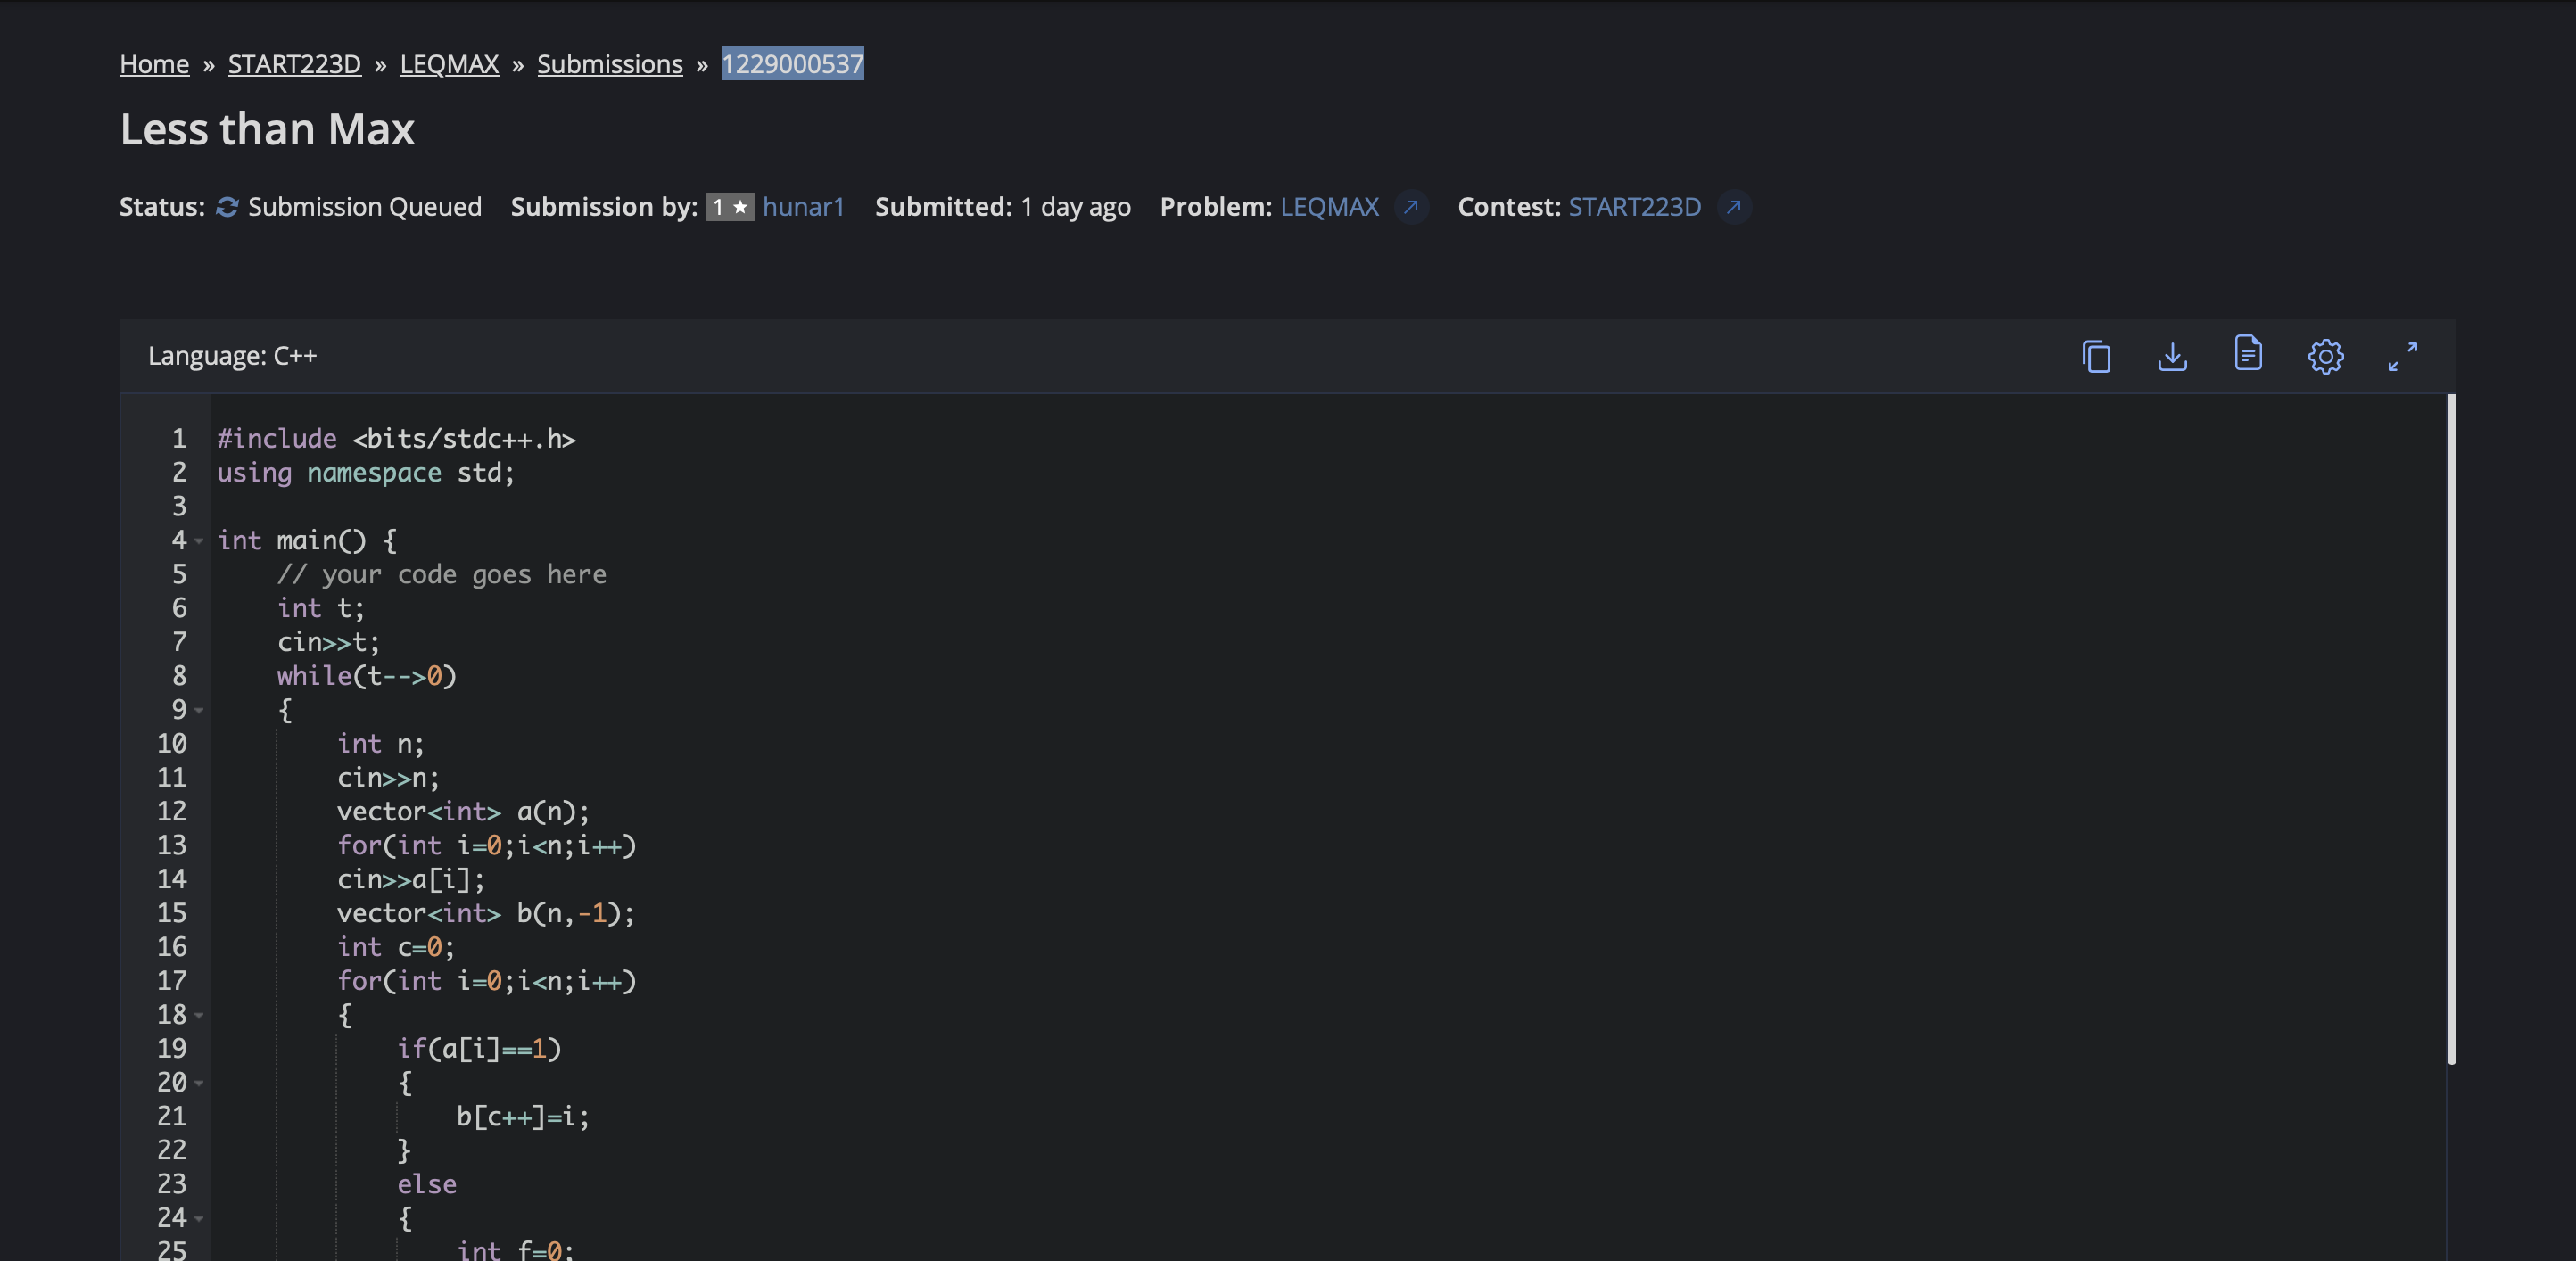
Task: Click the refresh status icon
Action: pyautogui.click(x=227, y=207)
